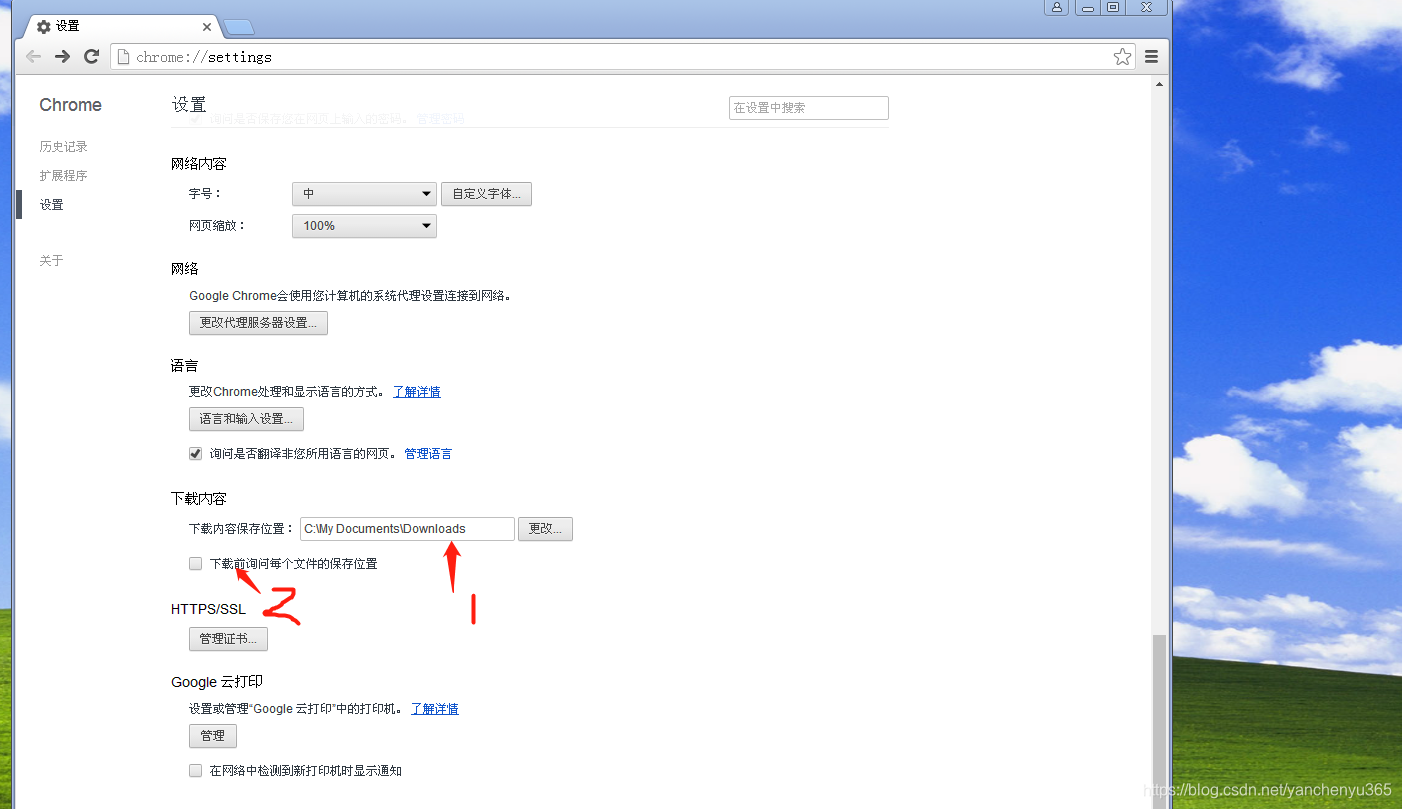Click the 下载内容 section heading
Viewport: 1402px width, 809px height.
tap(199, 498)
